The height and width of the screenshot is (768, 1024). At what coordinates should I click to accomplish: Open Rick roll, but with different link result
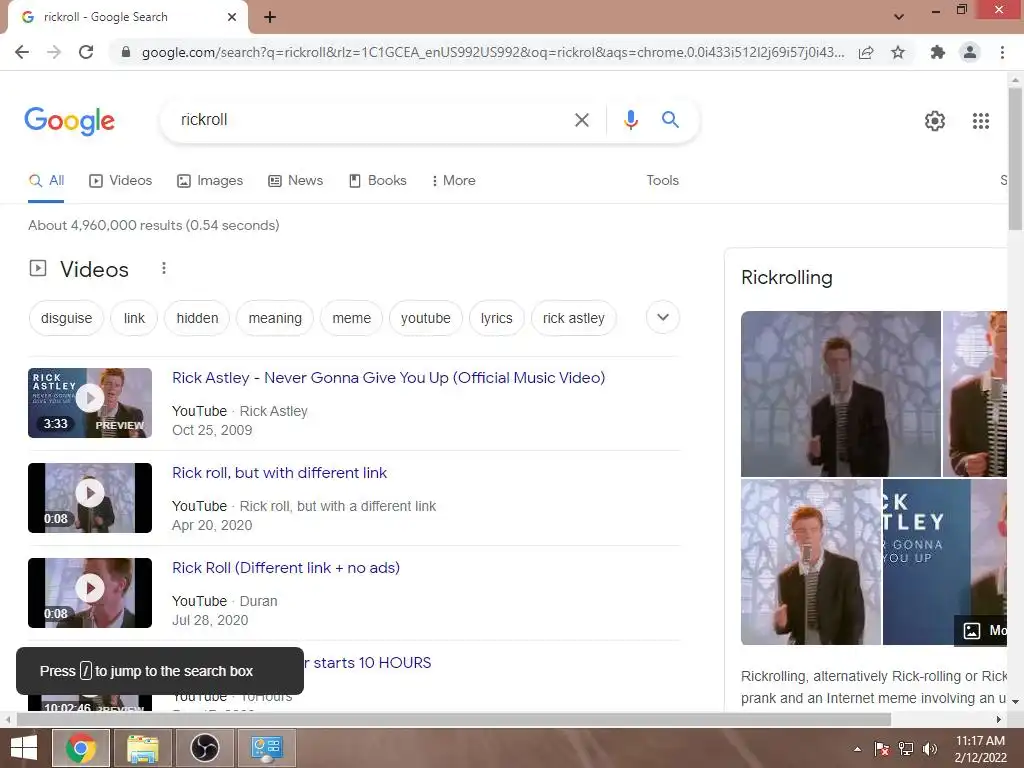[280, 473]
